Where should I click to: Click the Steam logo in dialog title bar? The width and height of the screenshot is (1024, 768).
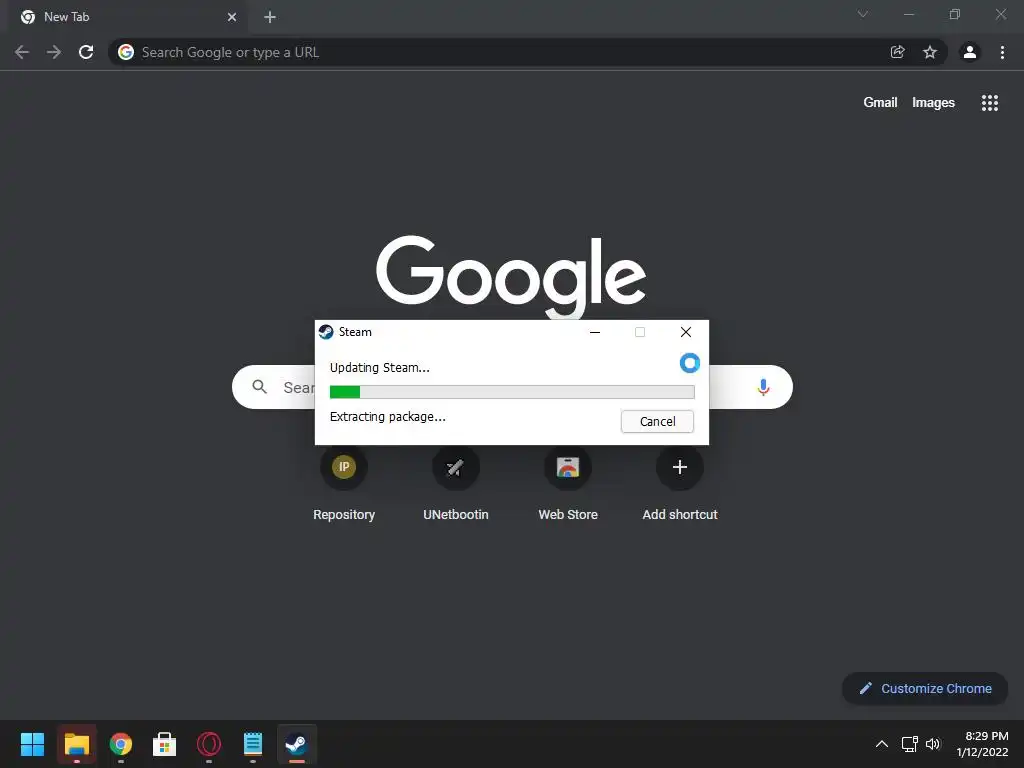(326, 332)
